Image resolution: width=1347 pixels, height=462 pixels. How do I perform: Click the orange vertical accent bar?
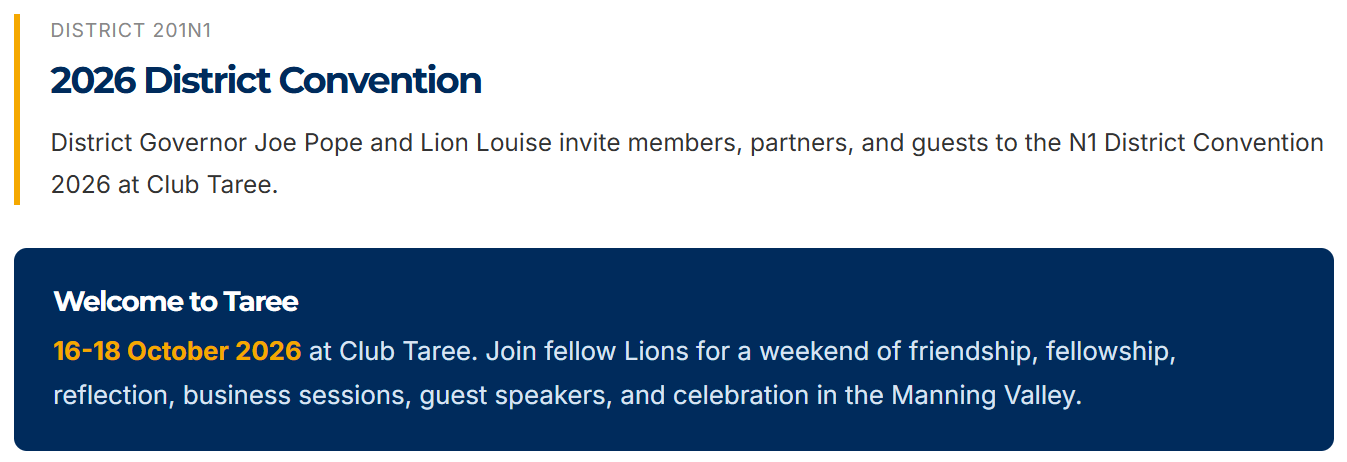(17, 110)
